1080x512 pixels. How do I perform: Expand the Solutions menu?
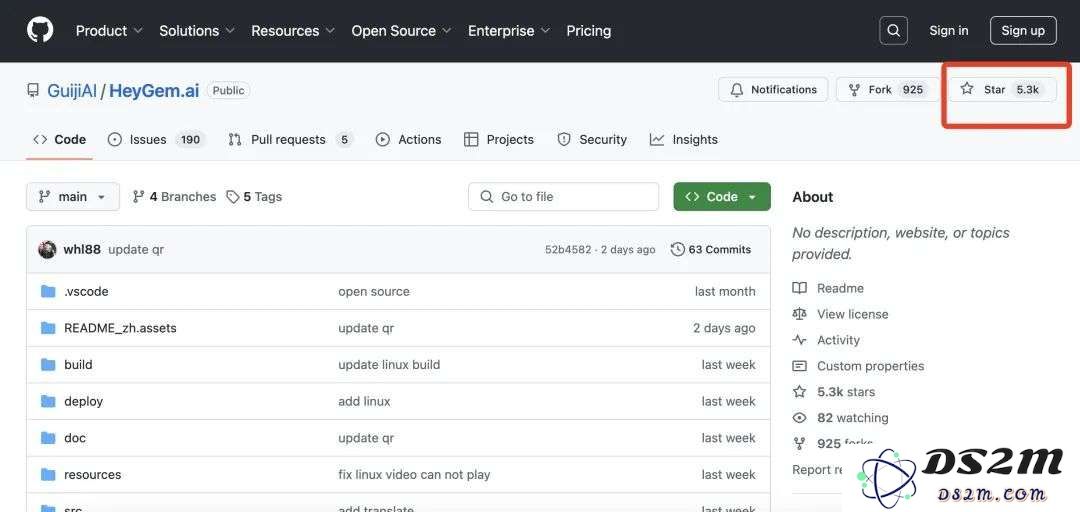(x=197, y=31)
